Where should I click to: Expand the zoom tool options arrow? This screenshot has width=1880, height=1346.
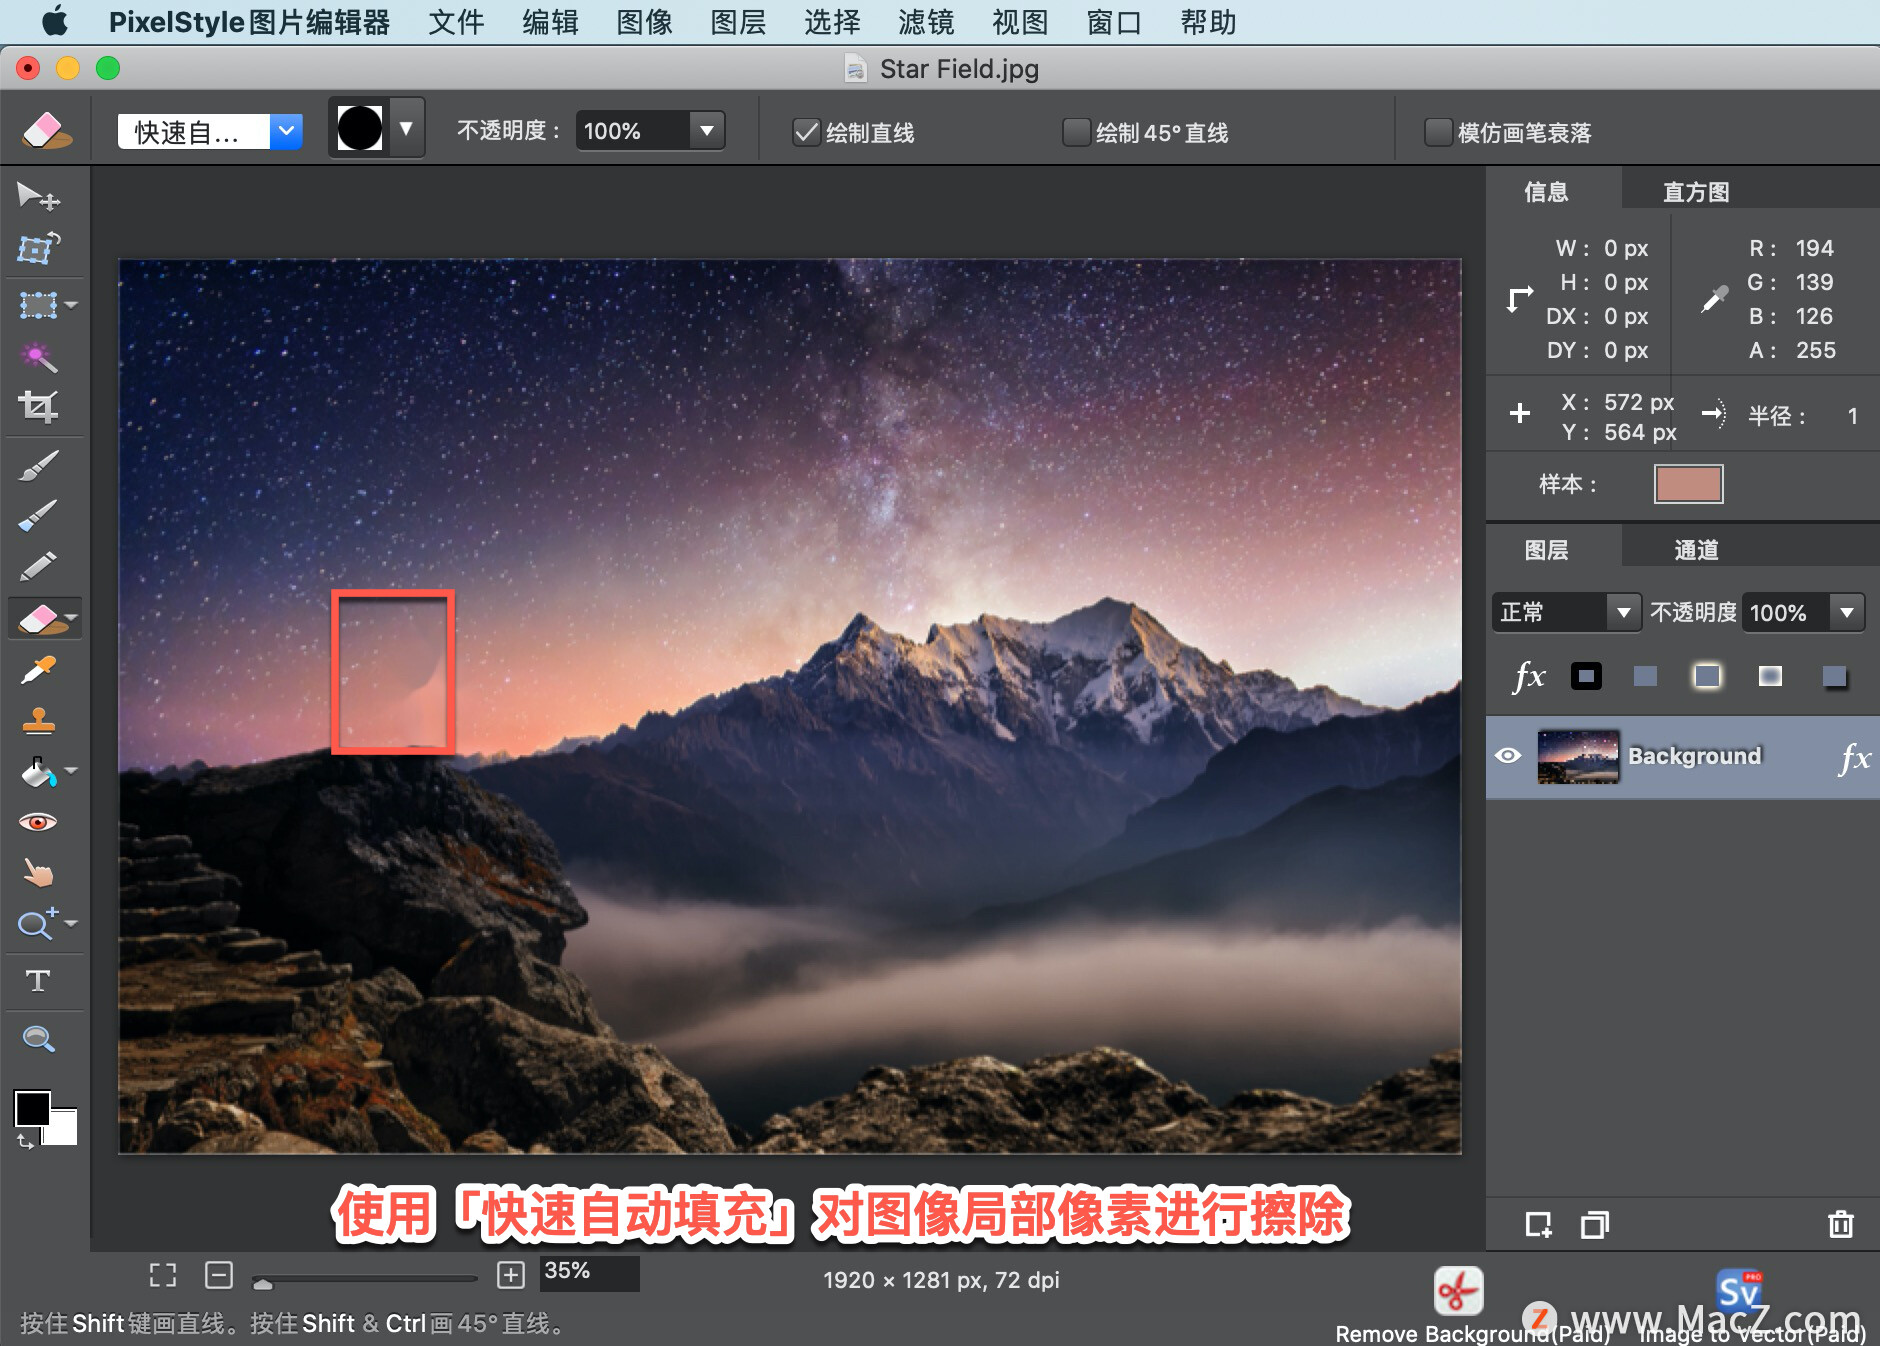pos(71,923)
